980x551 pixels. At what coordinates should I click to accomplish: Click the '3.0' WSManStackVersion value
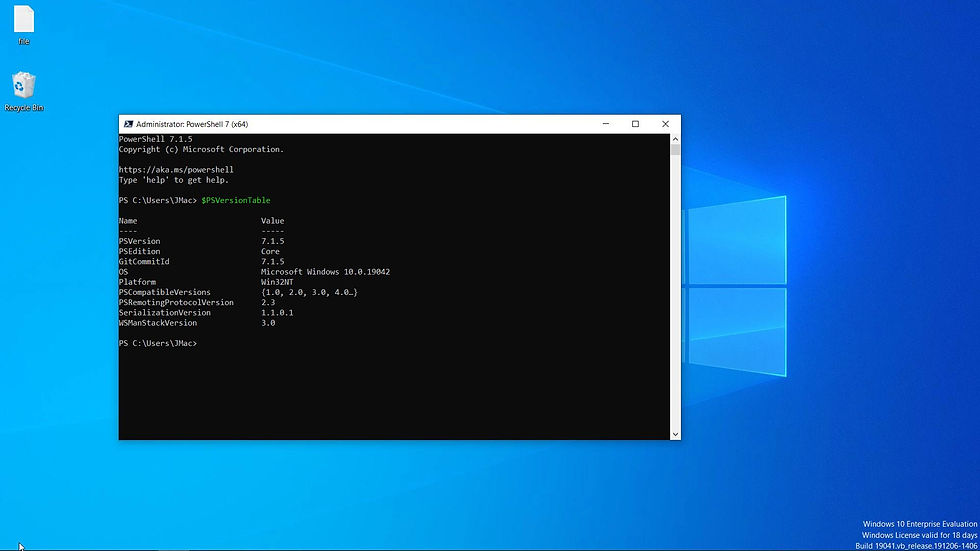268,323
